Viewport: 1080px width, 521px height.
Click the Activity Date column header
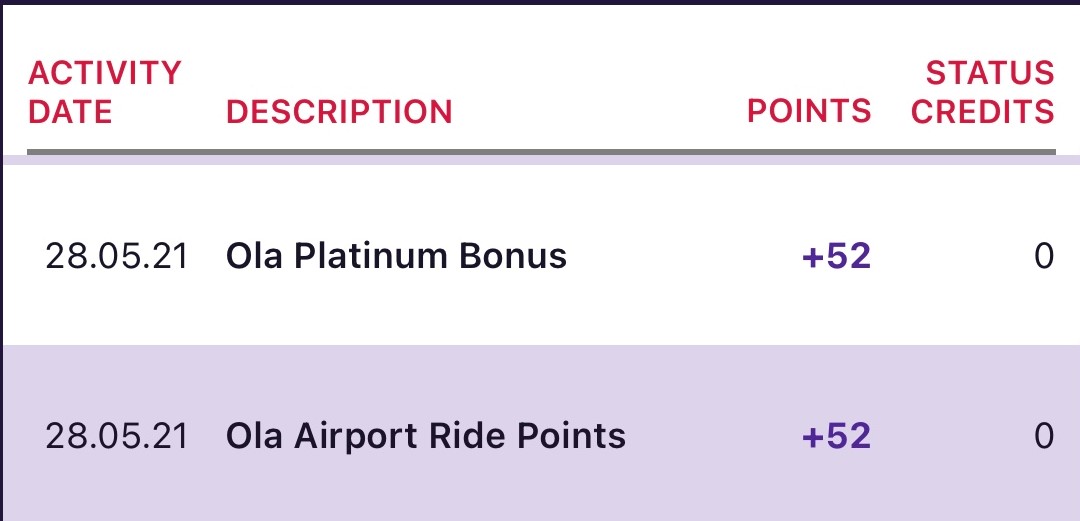click(104, 92)
